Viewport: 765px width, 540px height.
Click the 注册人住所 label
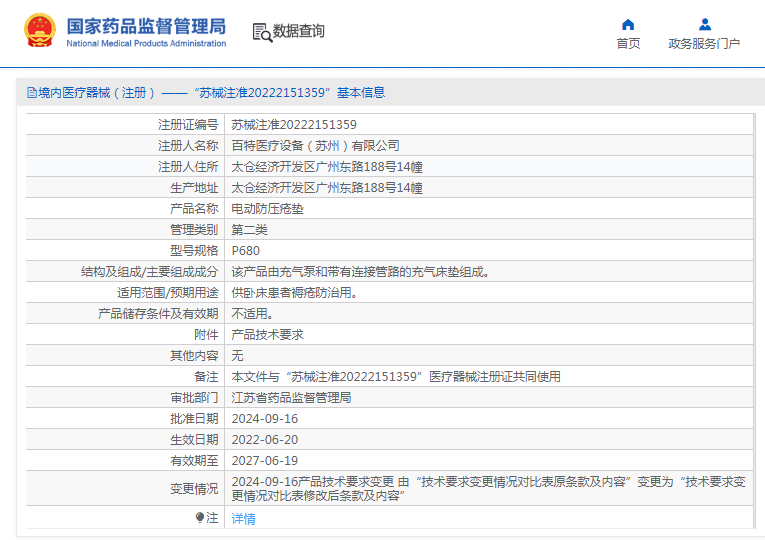click(x=188, y=167)
